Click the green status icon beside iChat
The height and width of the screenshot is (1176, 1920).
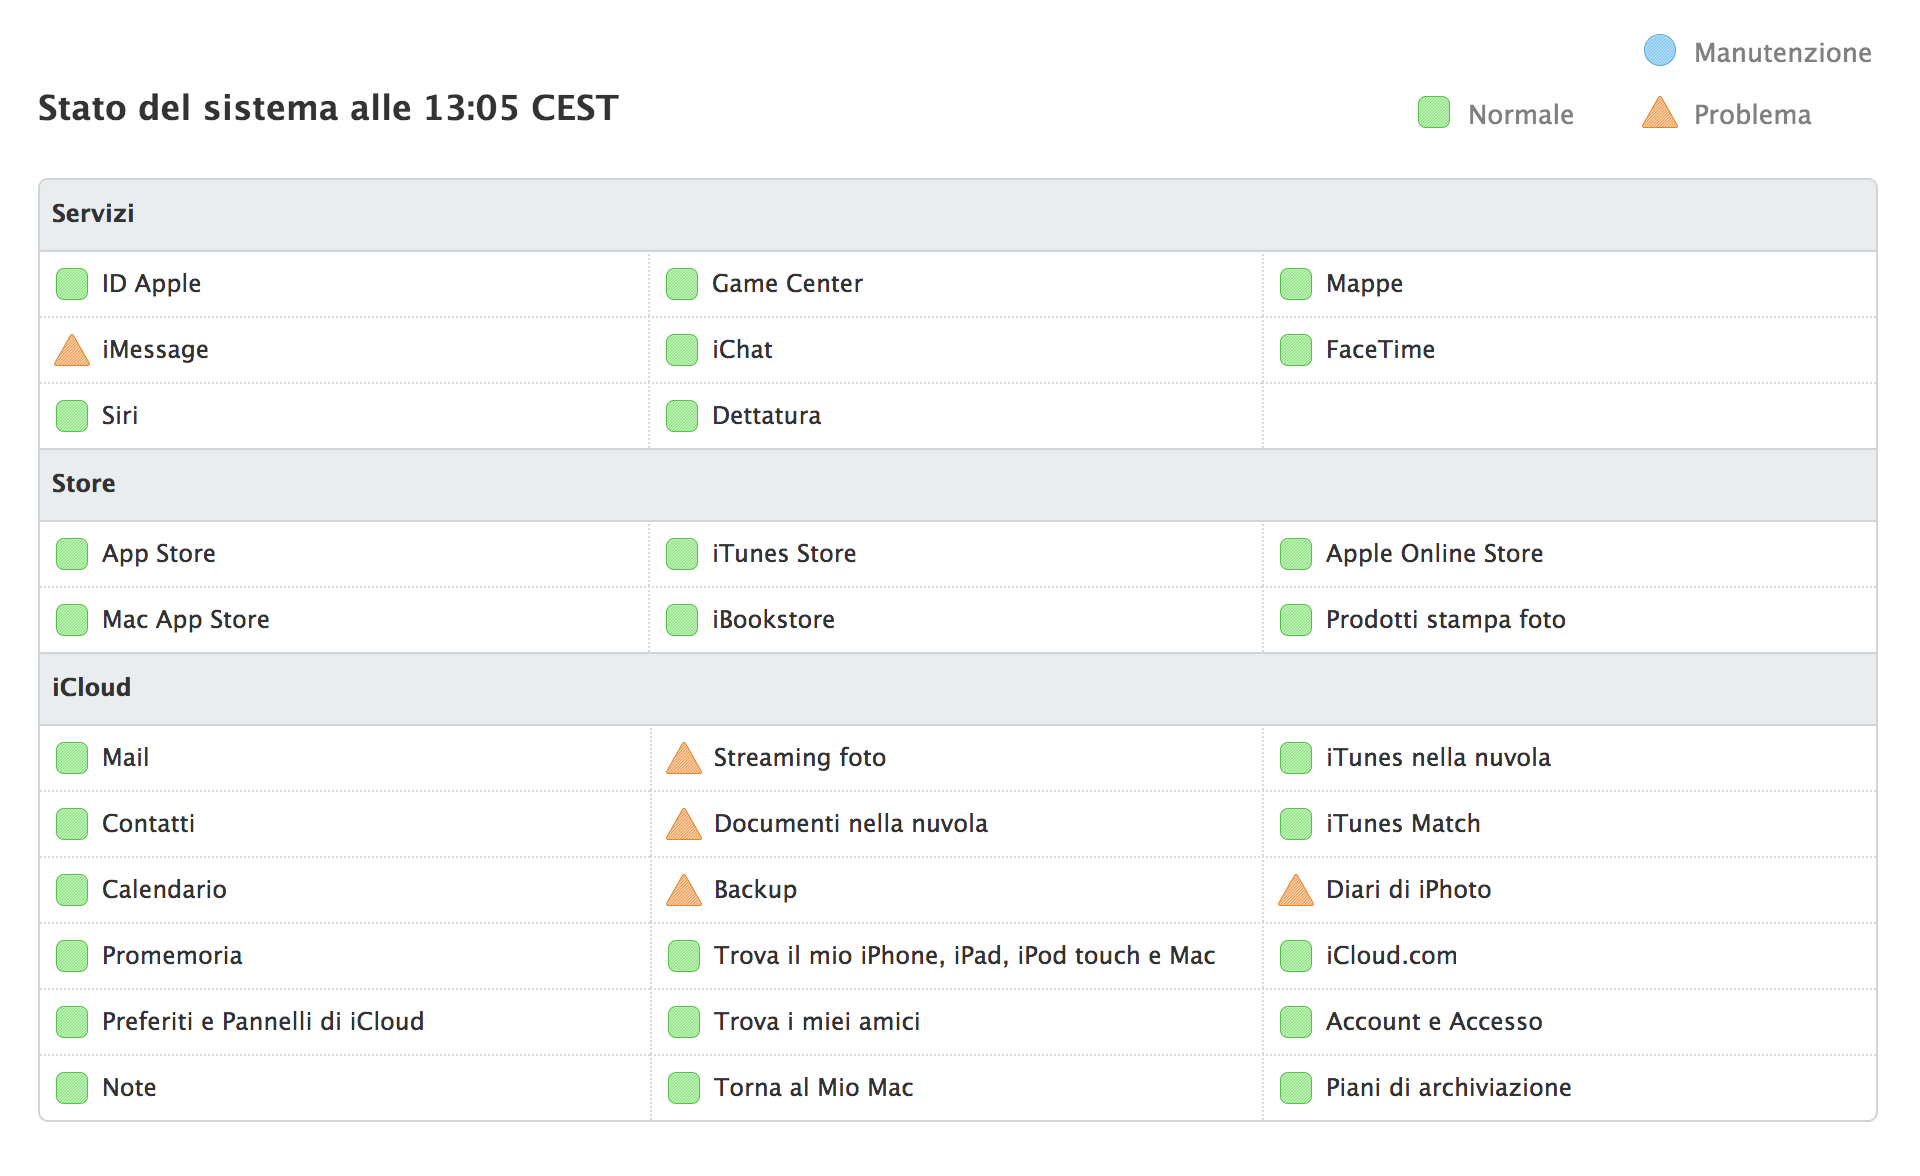pyautogui.click(x=682, y=350)
